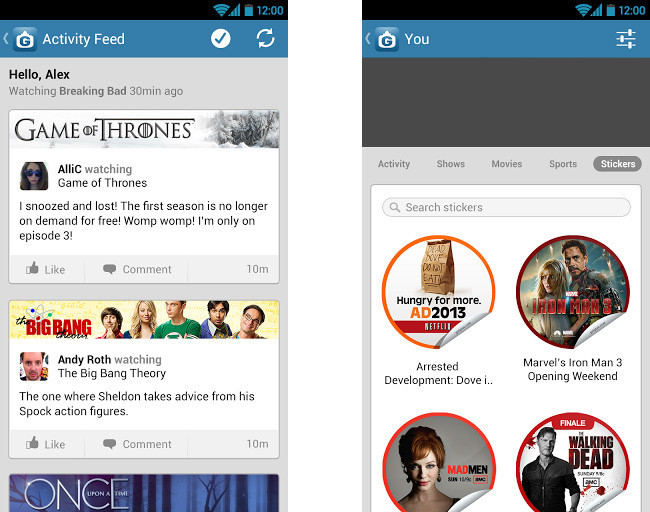The image size is (650, 512).
Task: Open the Iron Man 3 sticker
Action: [x=573, y=292]
